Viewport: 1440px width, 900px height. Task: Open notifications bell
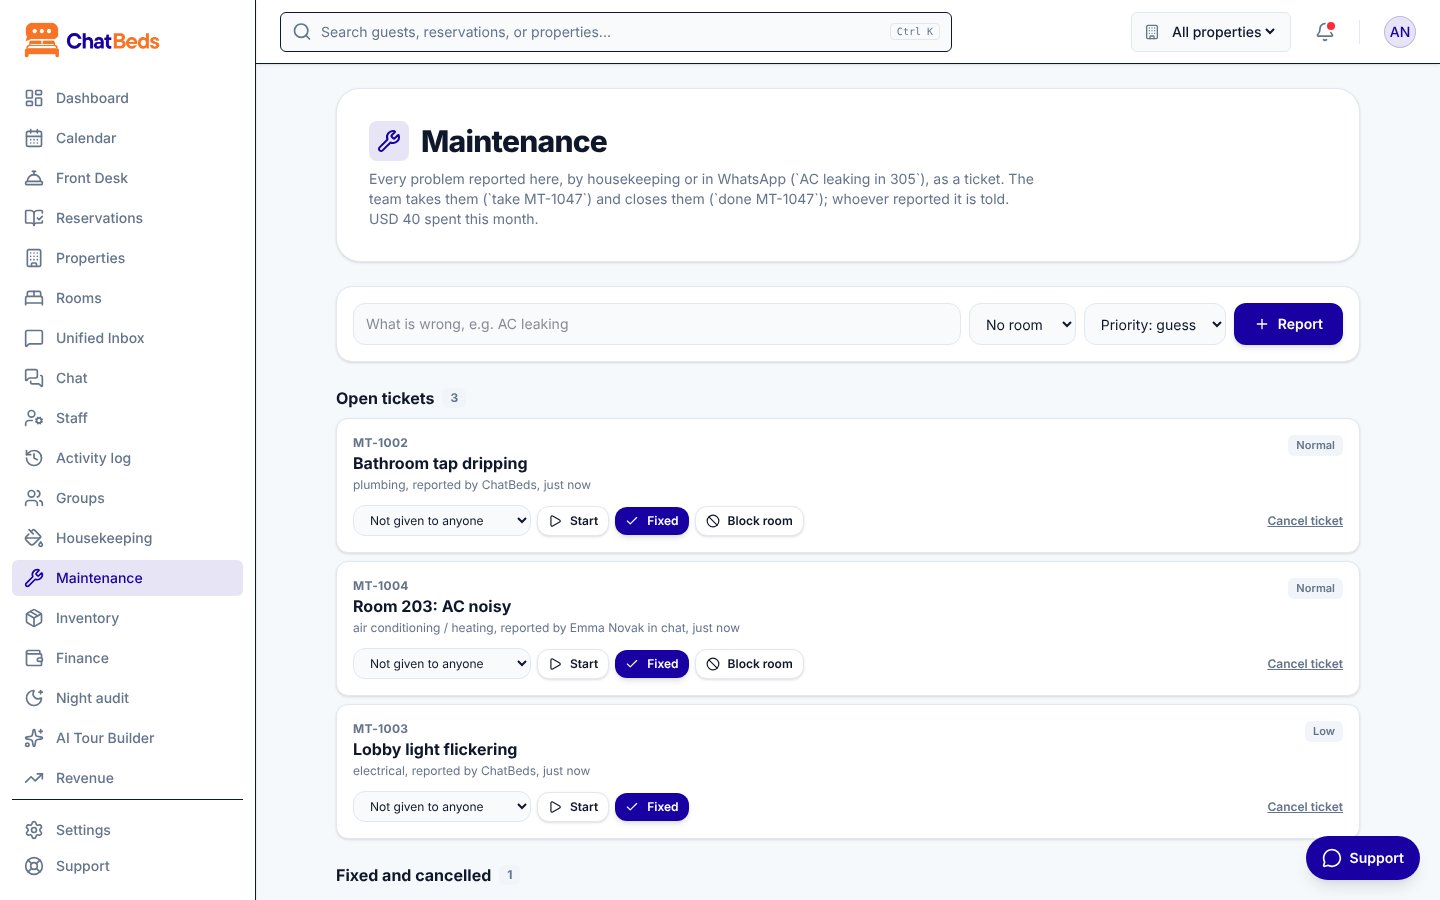coord(1325,32)
